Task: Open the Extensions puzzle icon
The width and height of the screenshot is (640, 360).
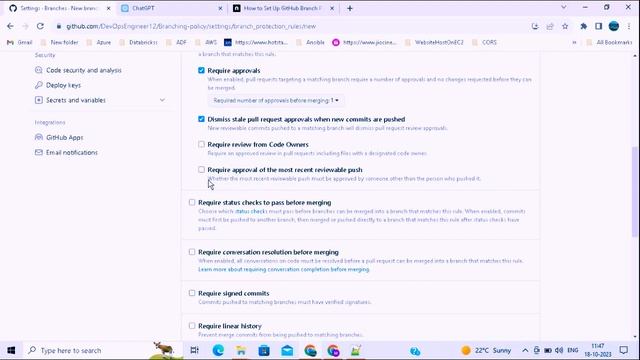Action: [584, 26]
